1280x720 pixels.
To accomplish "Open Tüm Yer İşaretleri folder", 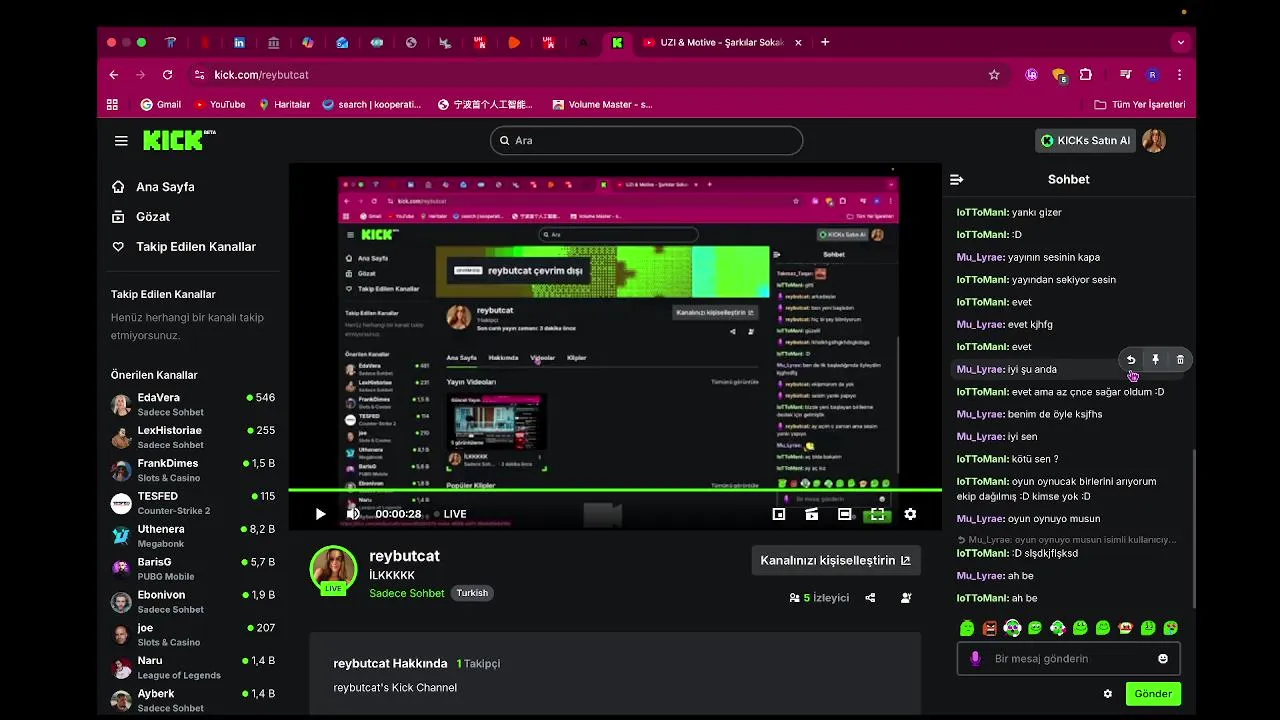I will 1140,104.
